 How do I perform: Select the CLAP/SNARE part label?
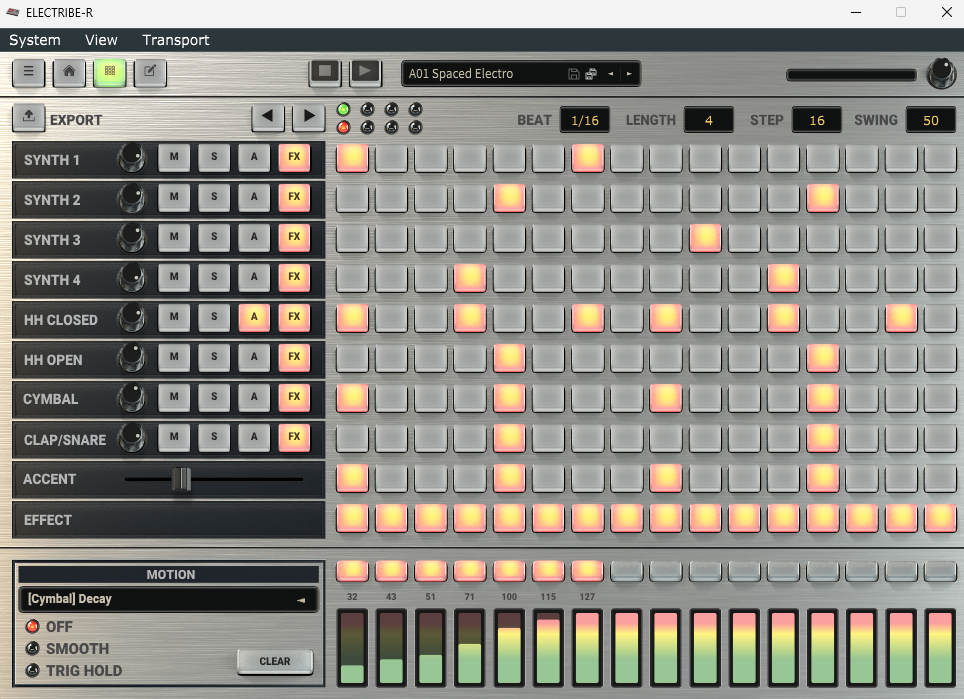pos(65,440)
